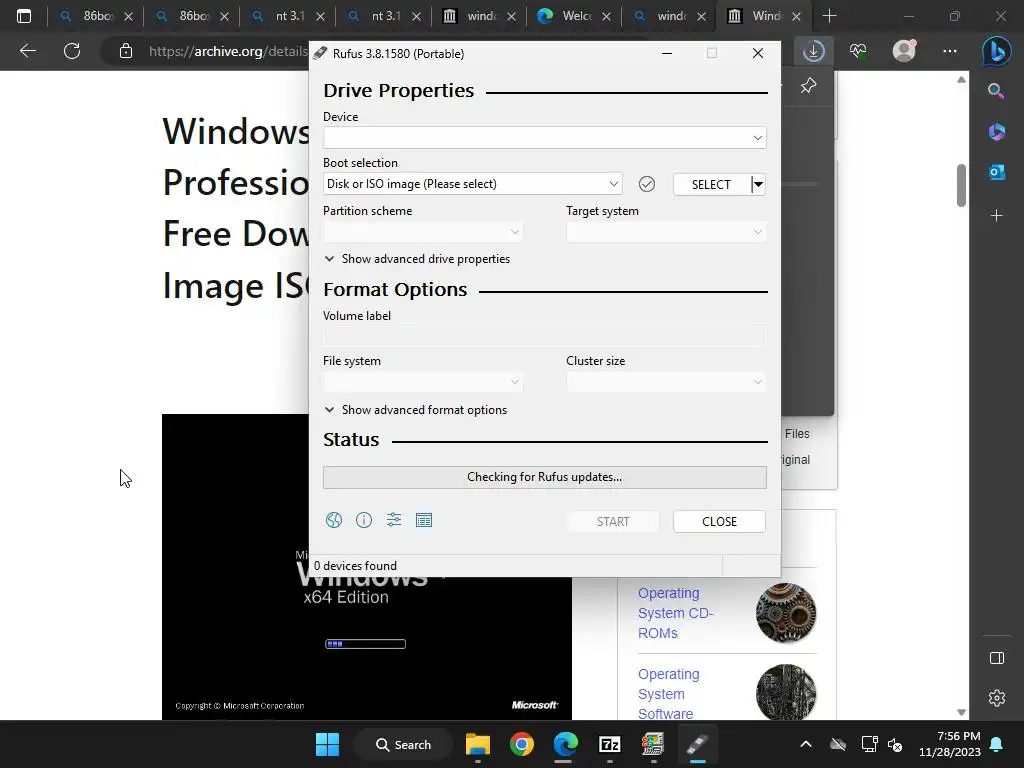Show hidden system tray icons
1024x768 pixels.
806,744
